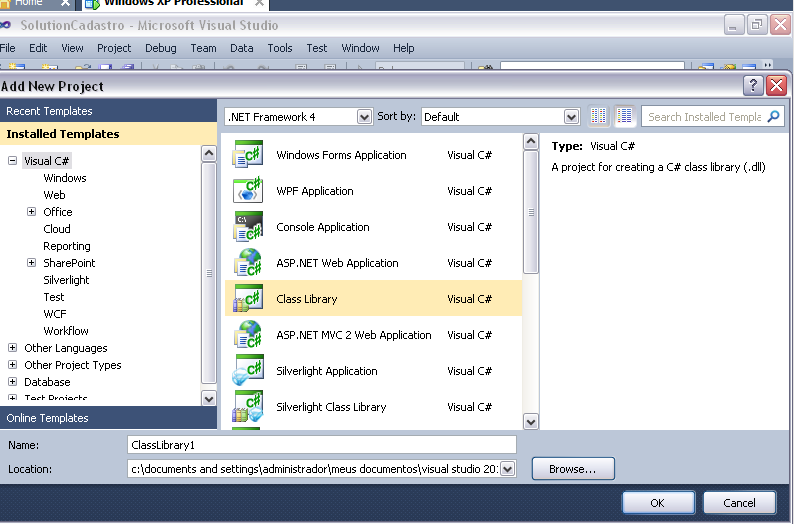Open the Recent Templates section
Viewport: 794px width, 524px height.
(108, 111)
